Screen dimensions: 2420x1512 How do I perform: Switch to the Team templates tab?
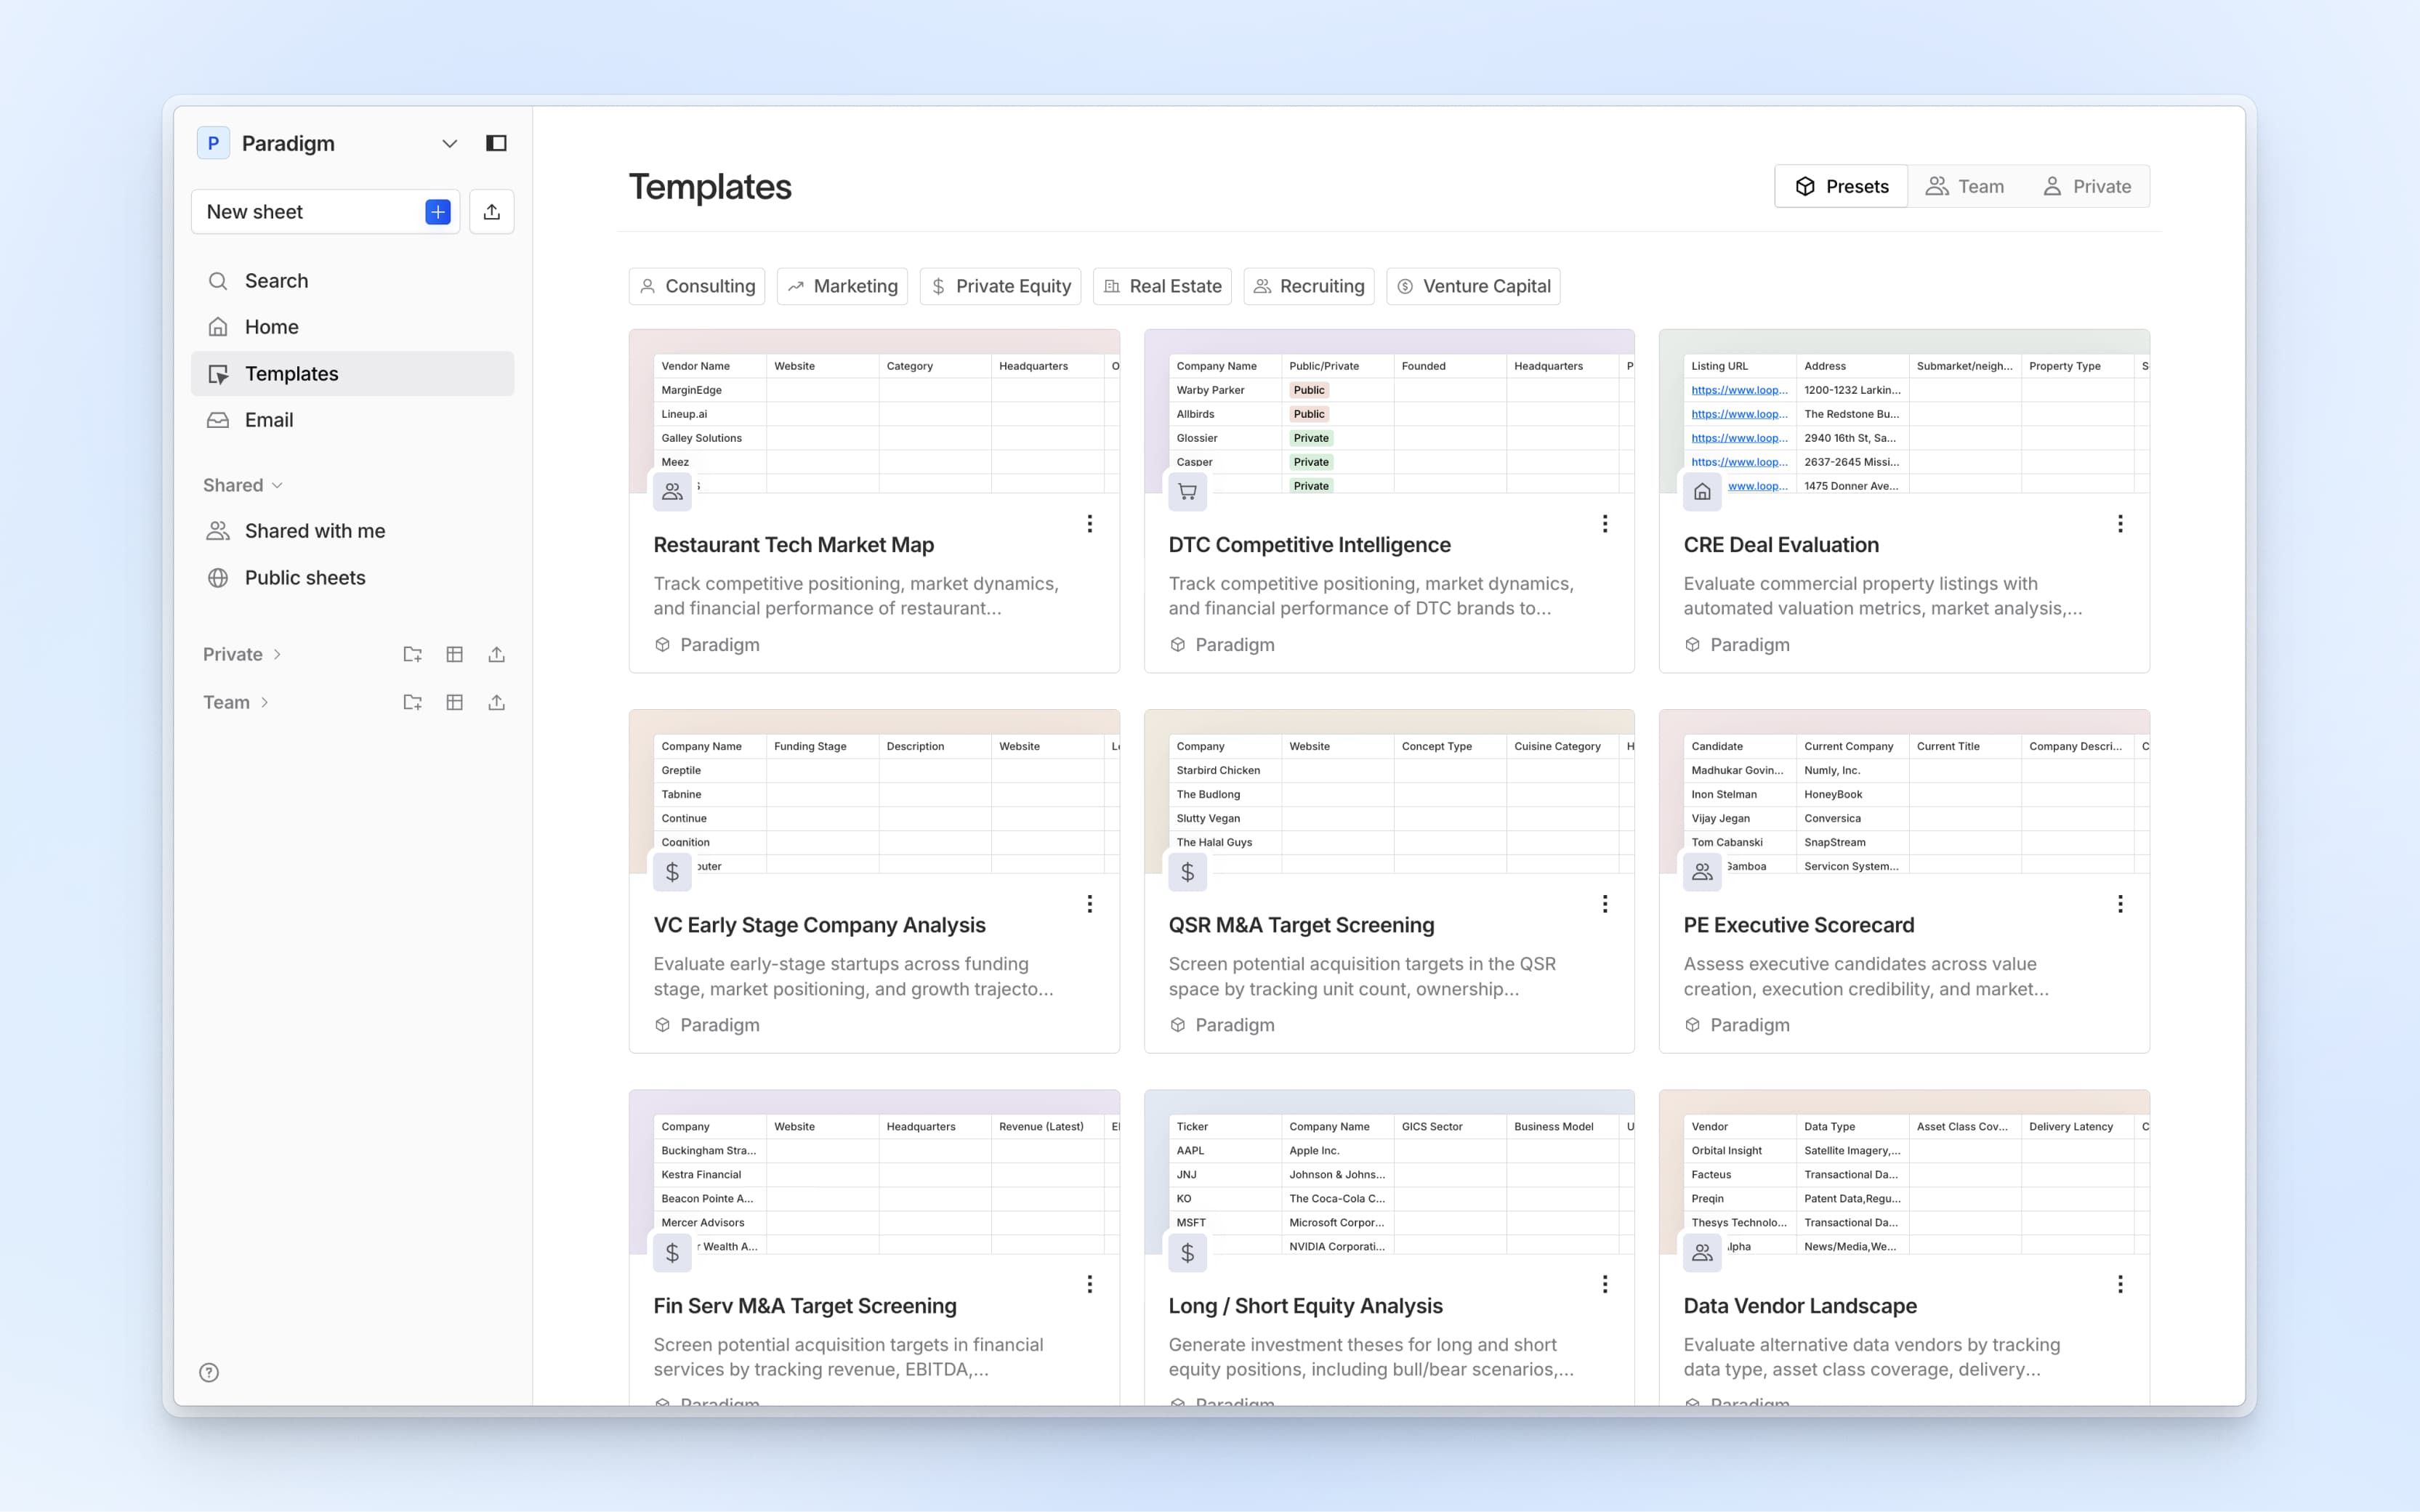click(1964, 186)
